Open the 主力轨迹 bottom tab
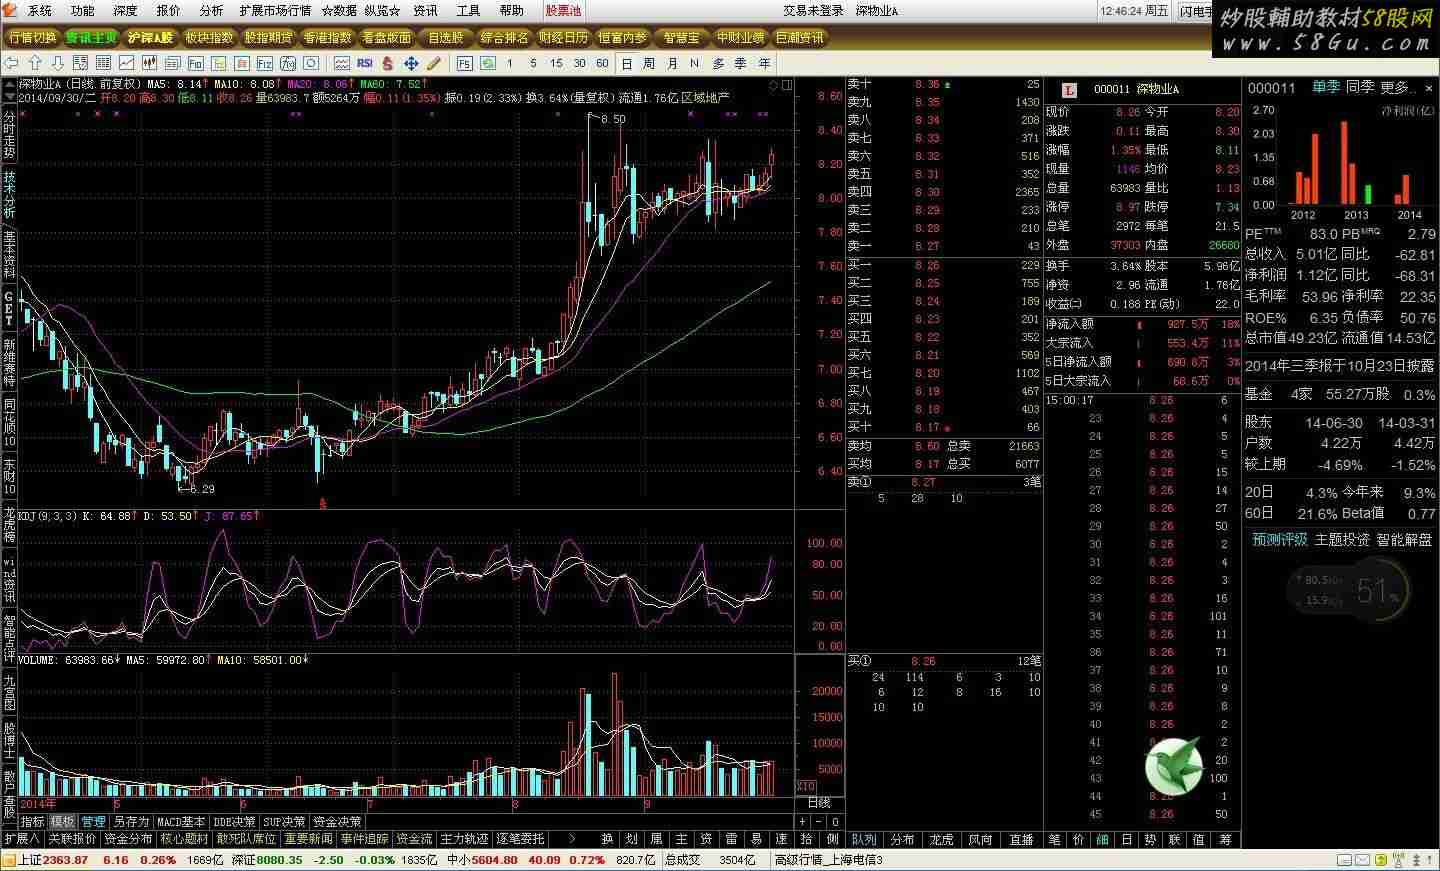Screen dimensions: 1440x871 (465, 839)
